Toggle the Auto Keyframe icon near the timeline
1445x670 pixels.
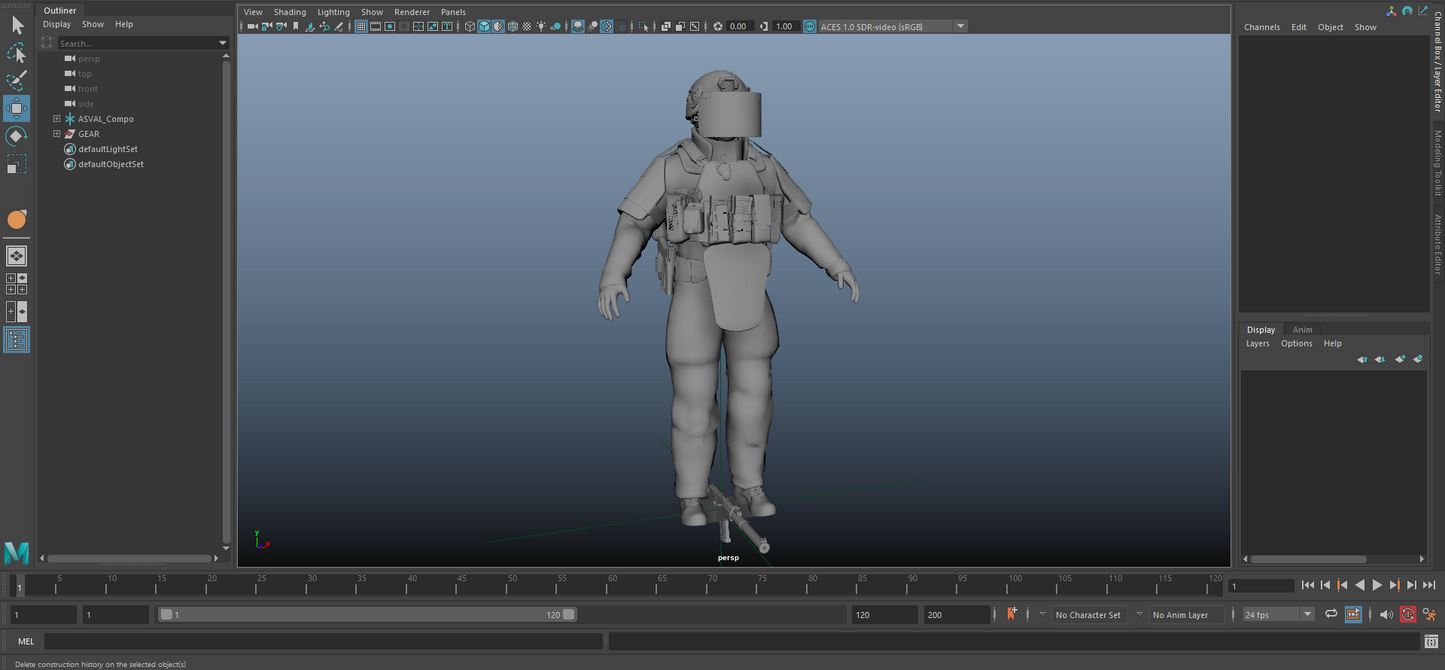[1013, 614]
